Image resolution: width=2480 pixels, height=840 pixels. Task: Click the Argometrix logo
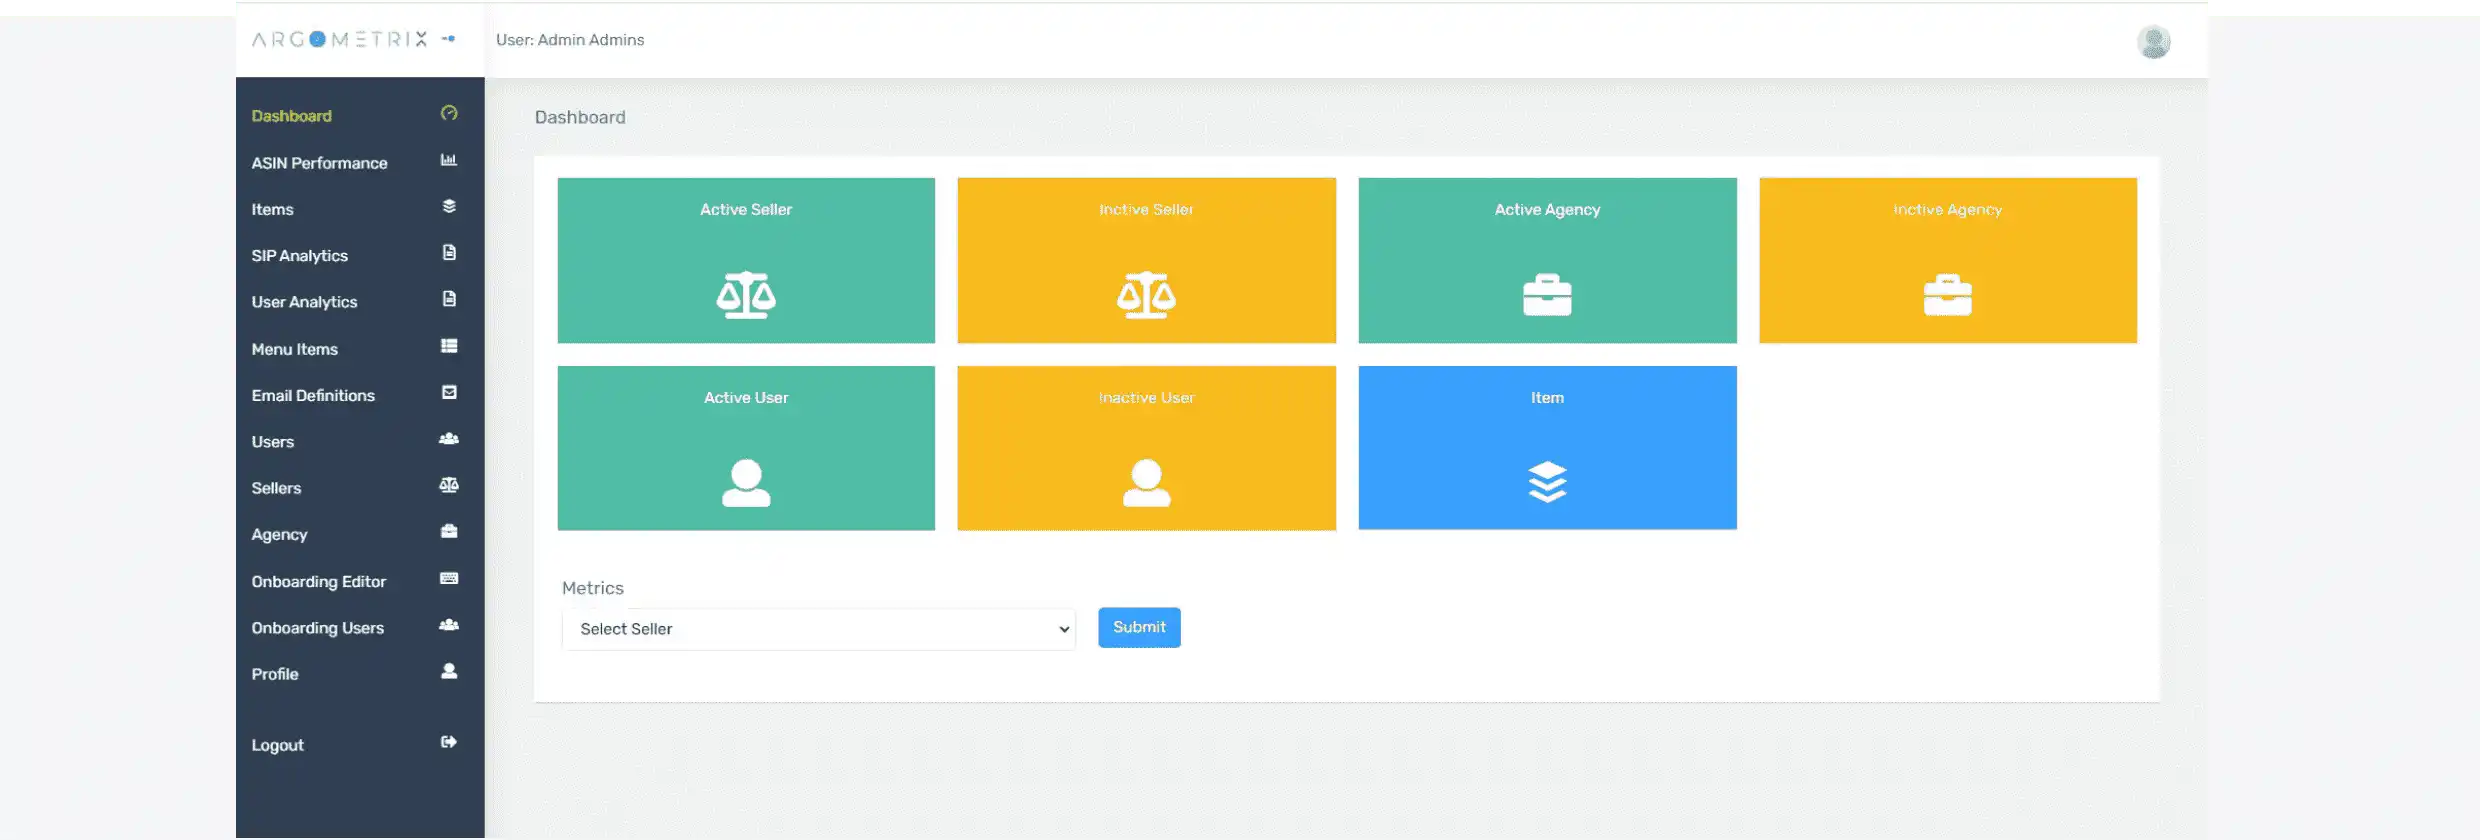pos(339,39)
